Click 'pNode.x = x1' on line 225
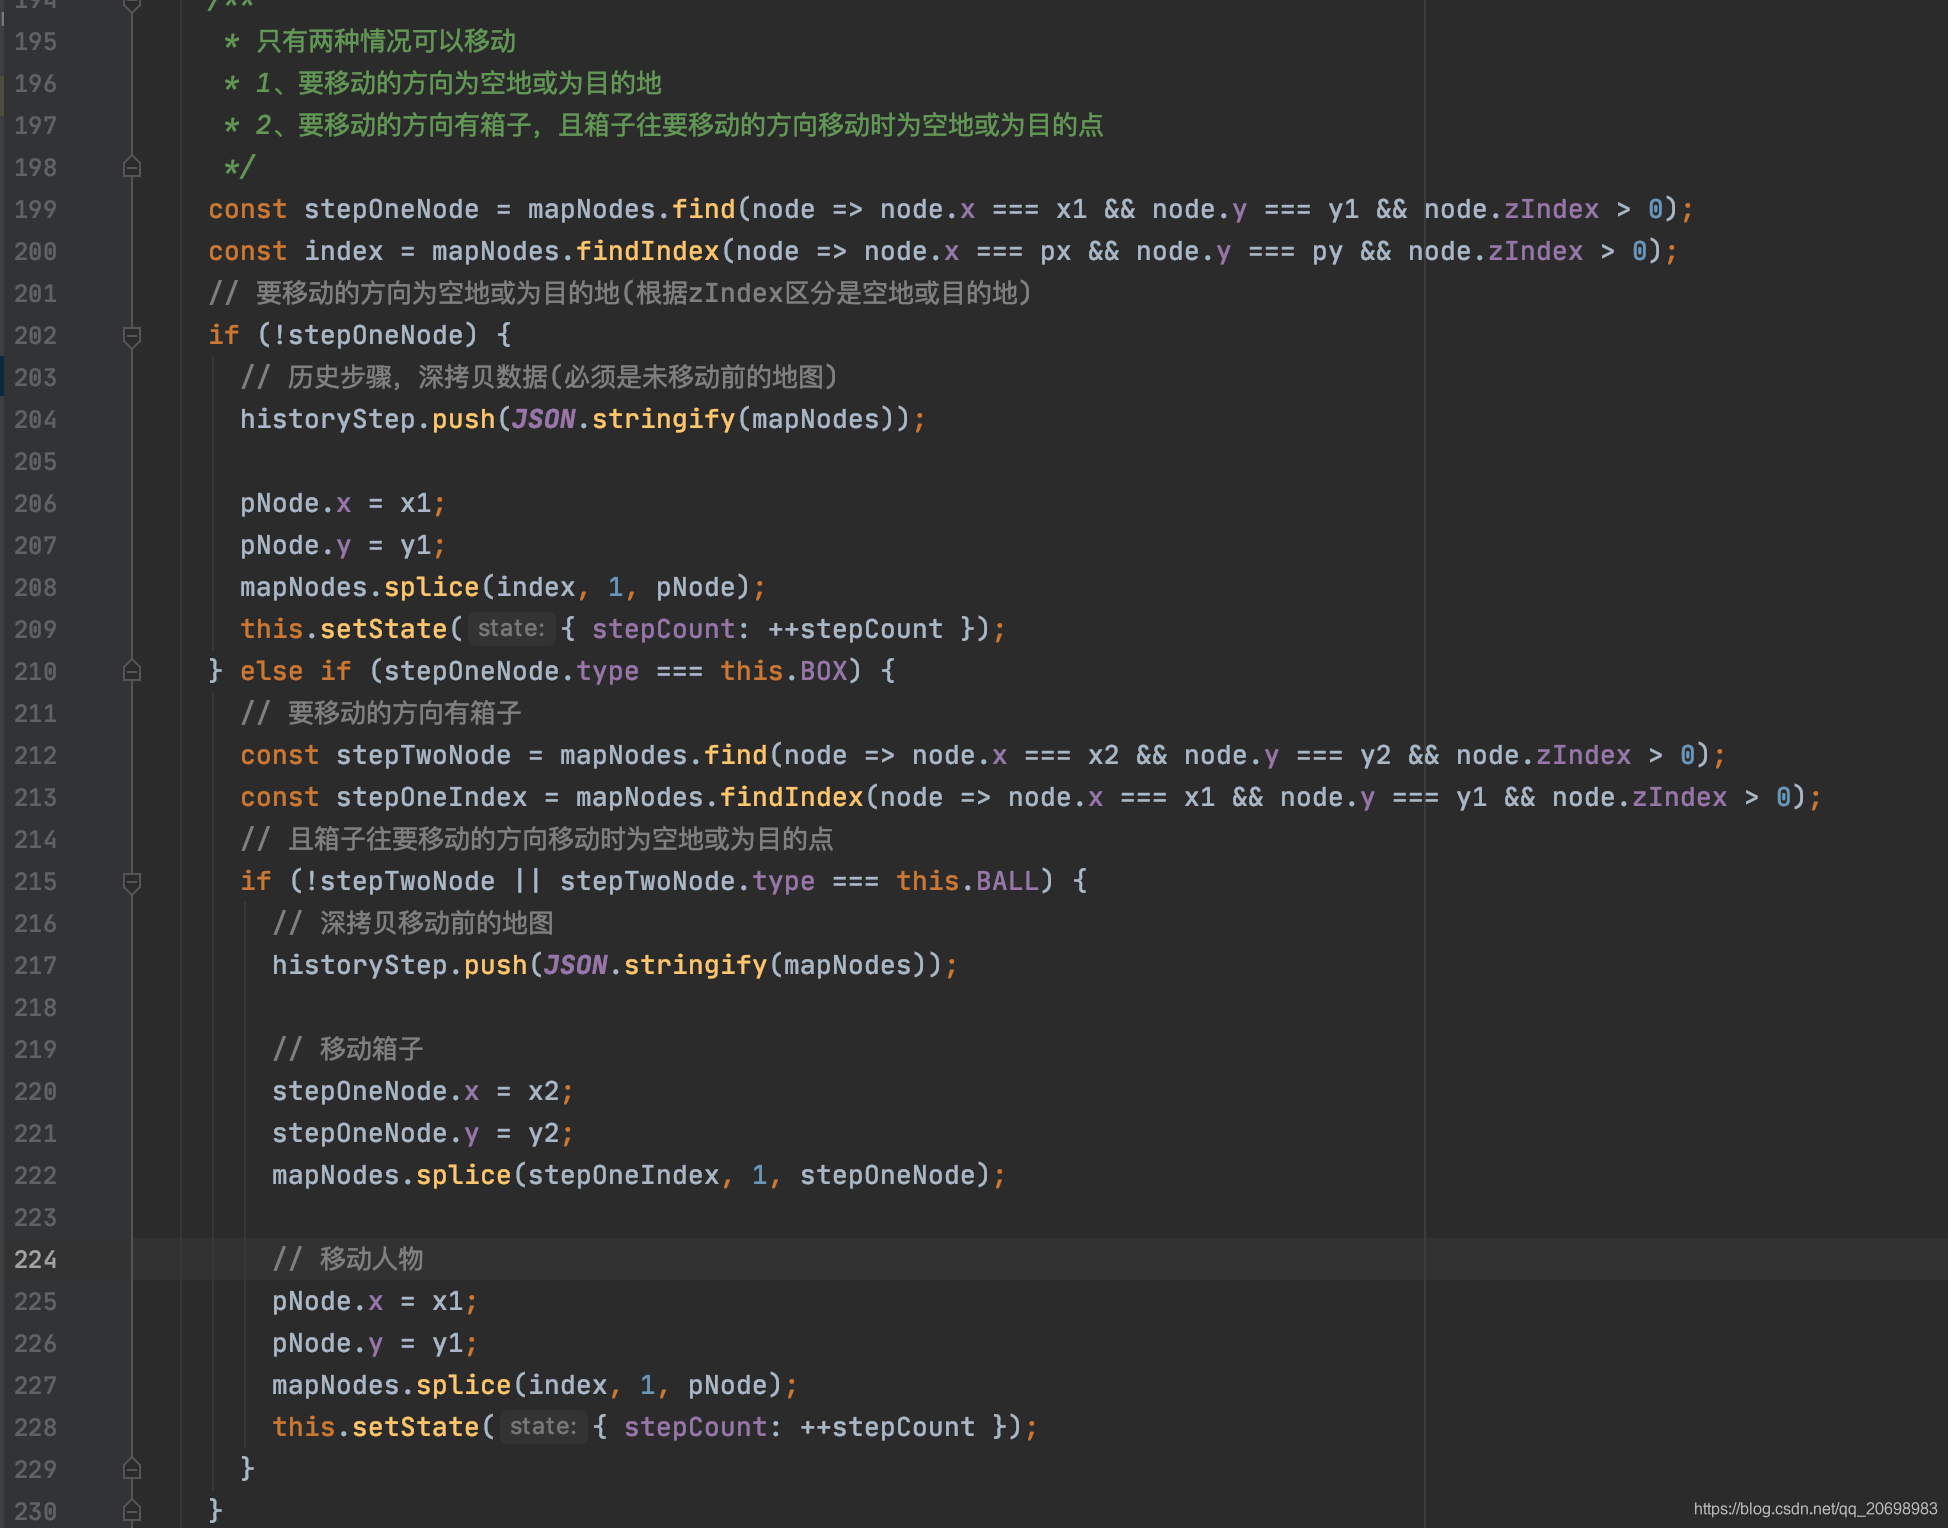The image size is (1948, 1528). (367, 1301)
